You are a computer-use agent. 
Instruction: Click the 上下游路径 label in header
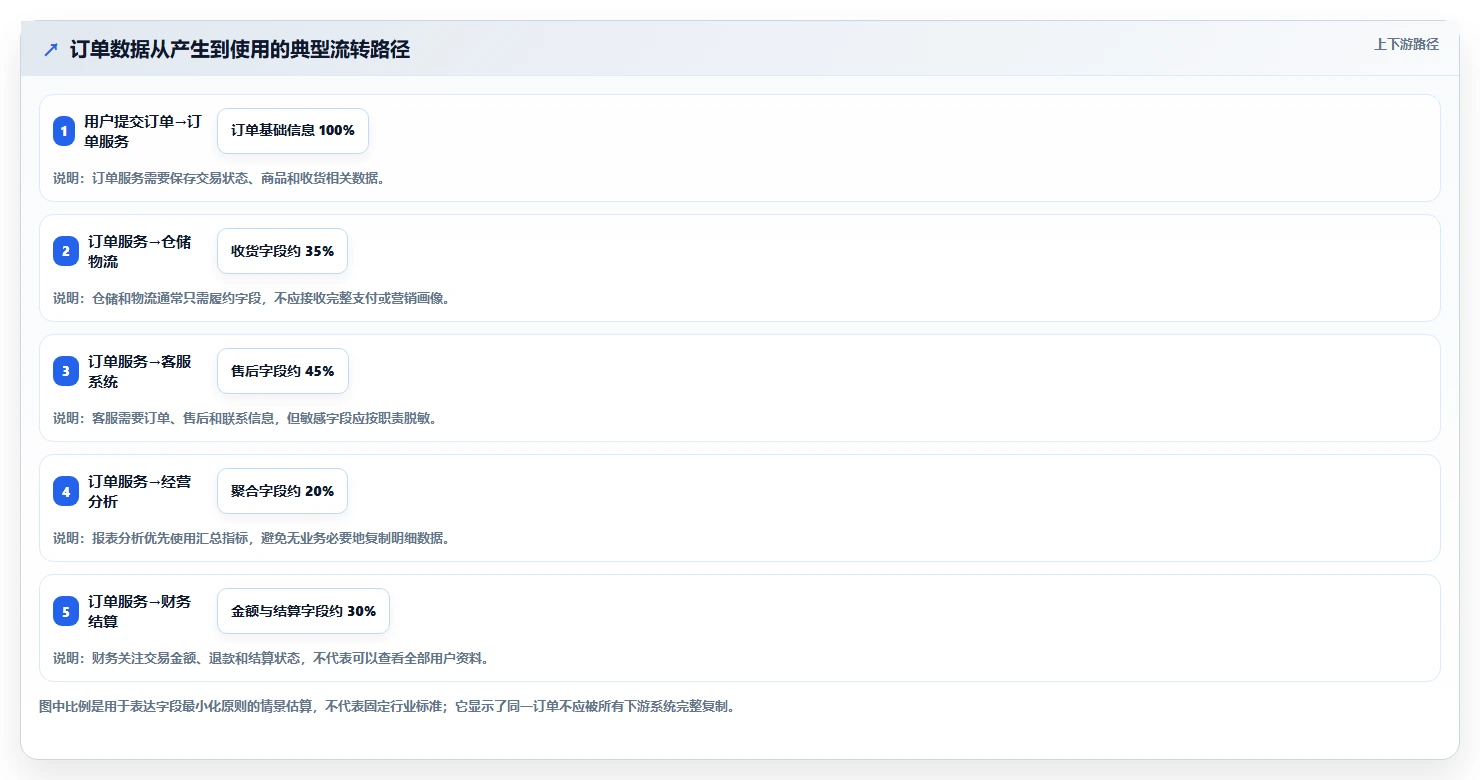tap(1406, 44)
